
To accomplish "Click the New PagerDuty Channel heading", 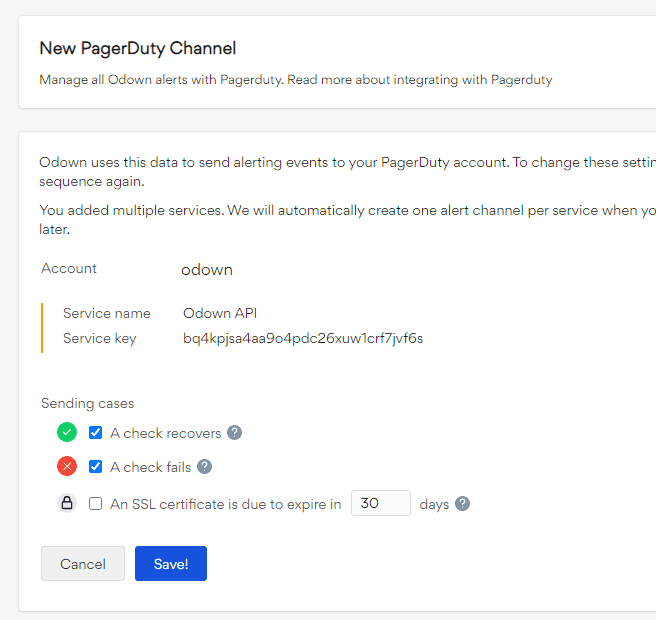I will pyautogui.click(x=137, y=48).
